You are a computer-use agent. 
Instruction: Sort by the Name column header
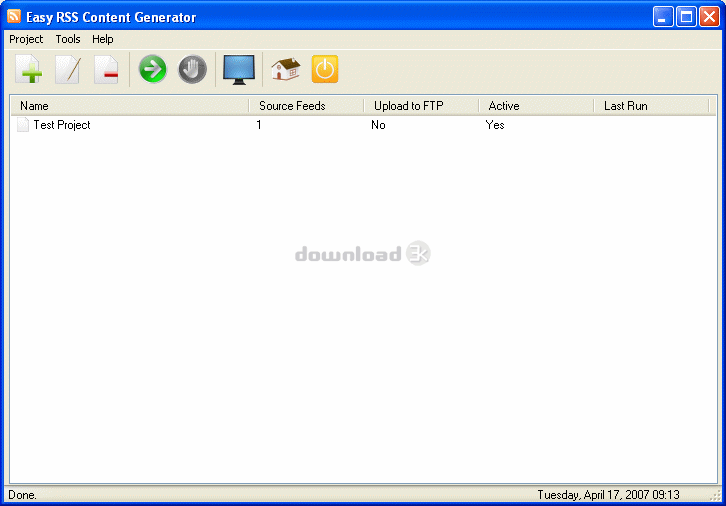[x=130, y=106]
